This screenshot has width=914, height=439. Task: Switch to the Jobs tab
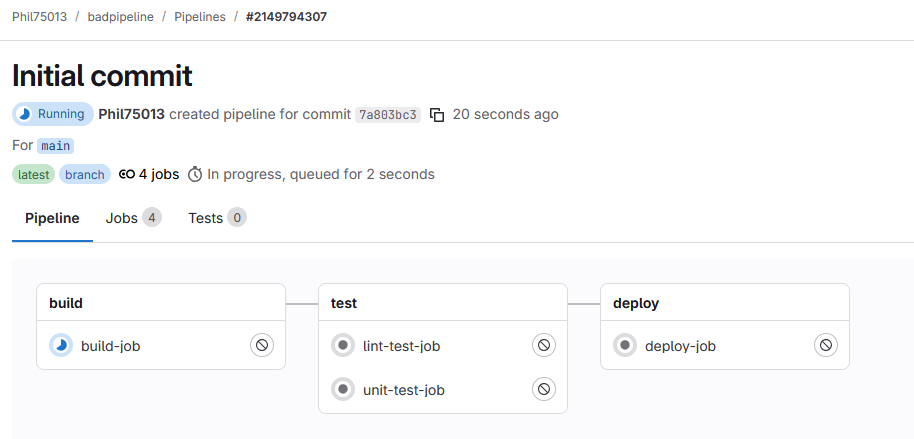pos(133,218)
